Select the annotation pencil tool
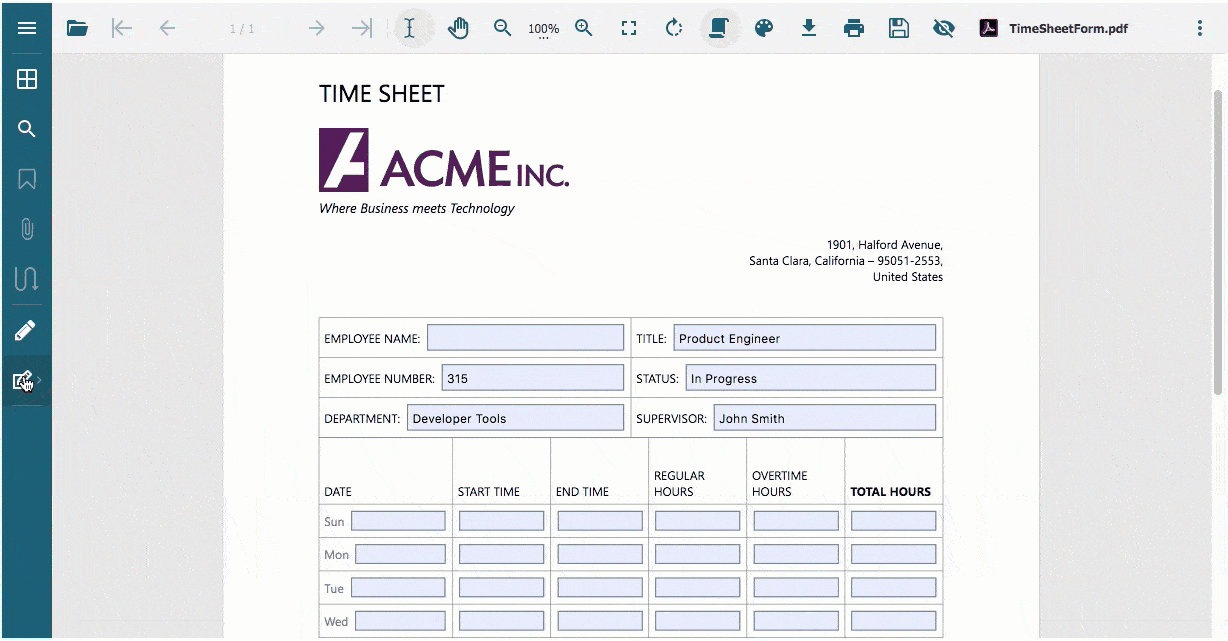The height and width of the screenshot is (641, 1228). click(x=27, y=330)
